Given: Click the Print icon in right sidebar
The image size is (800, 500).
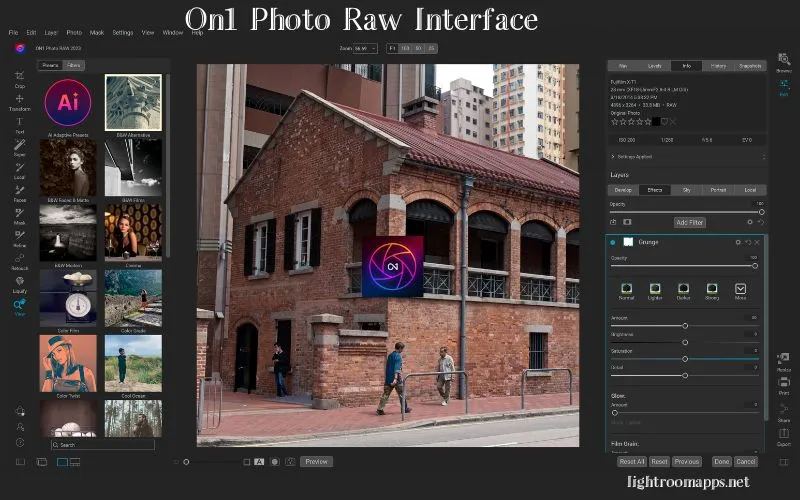Looking at the screenshot, I should click(x=784, y=385).
